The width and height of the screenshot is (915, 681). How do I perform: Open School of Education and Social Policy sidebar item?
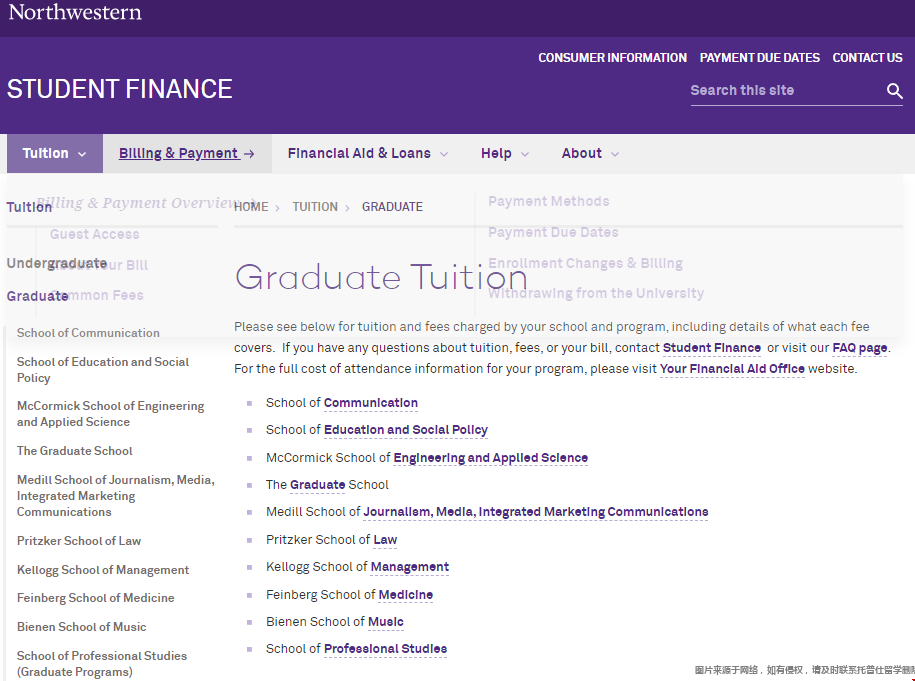(x=103, y=369)
